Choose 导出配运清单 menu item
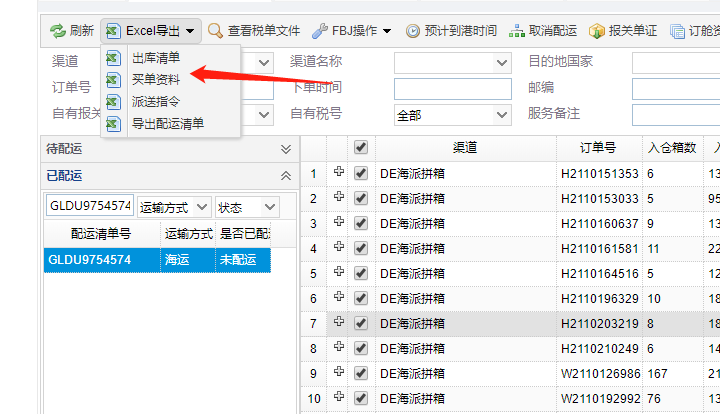720x414 pixels. pyautogui.click(x=168, y=123)
